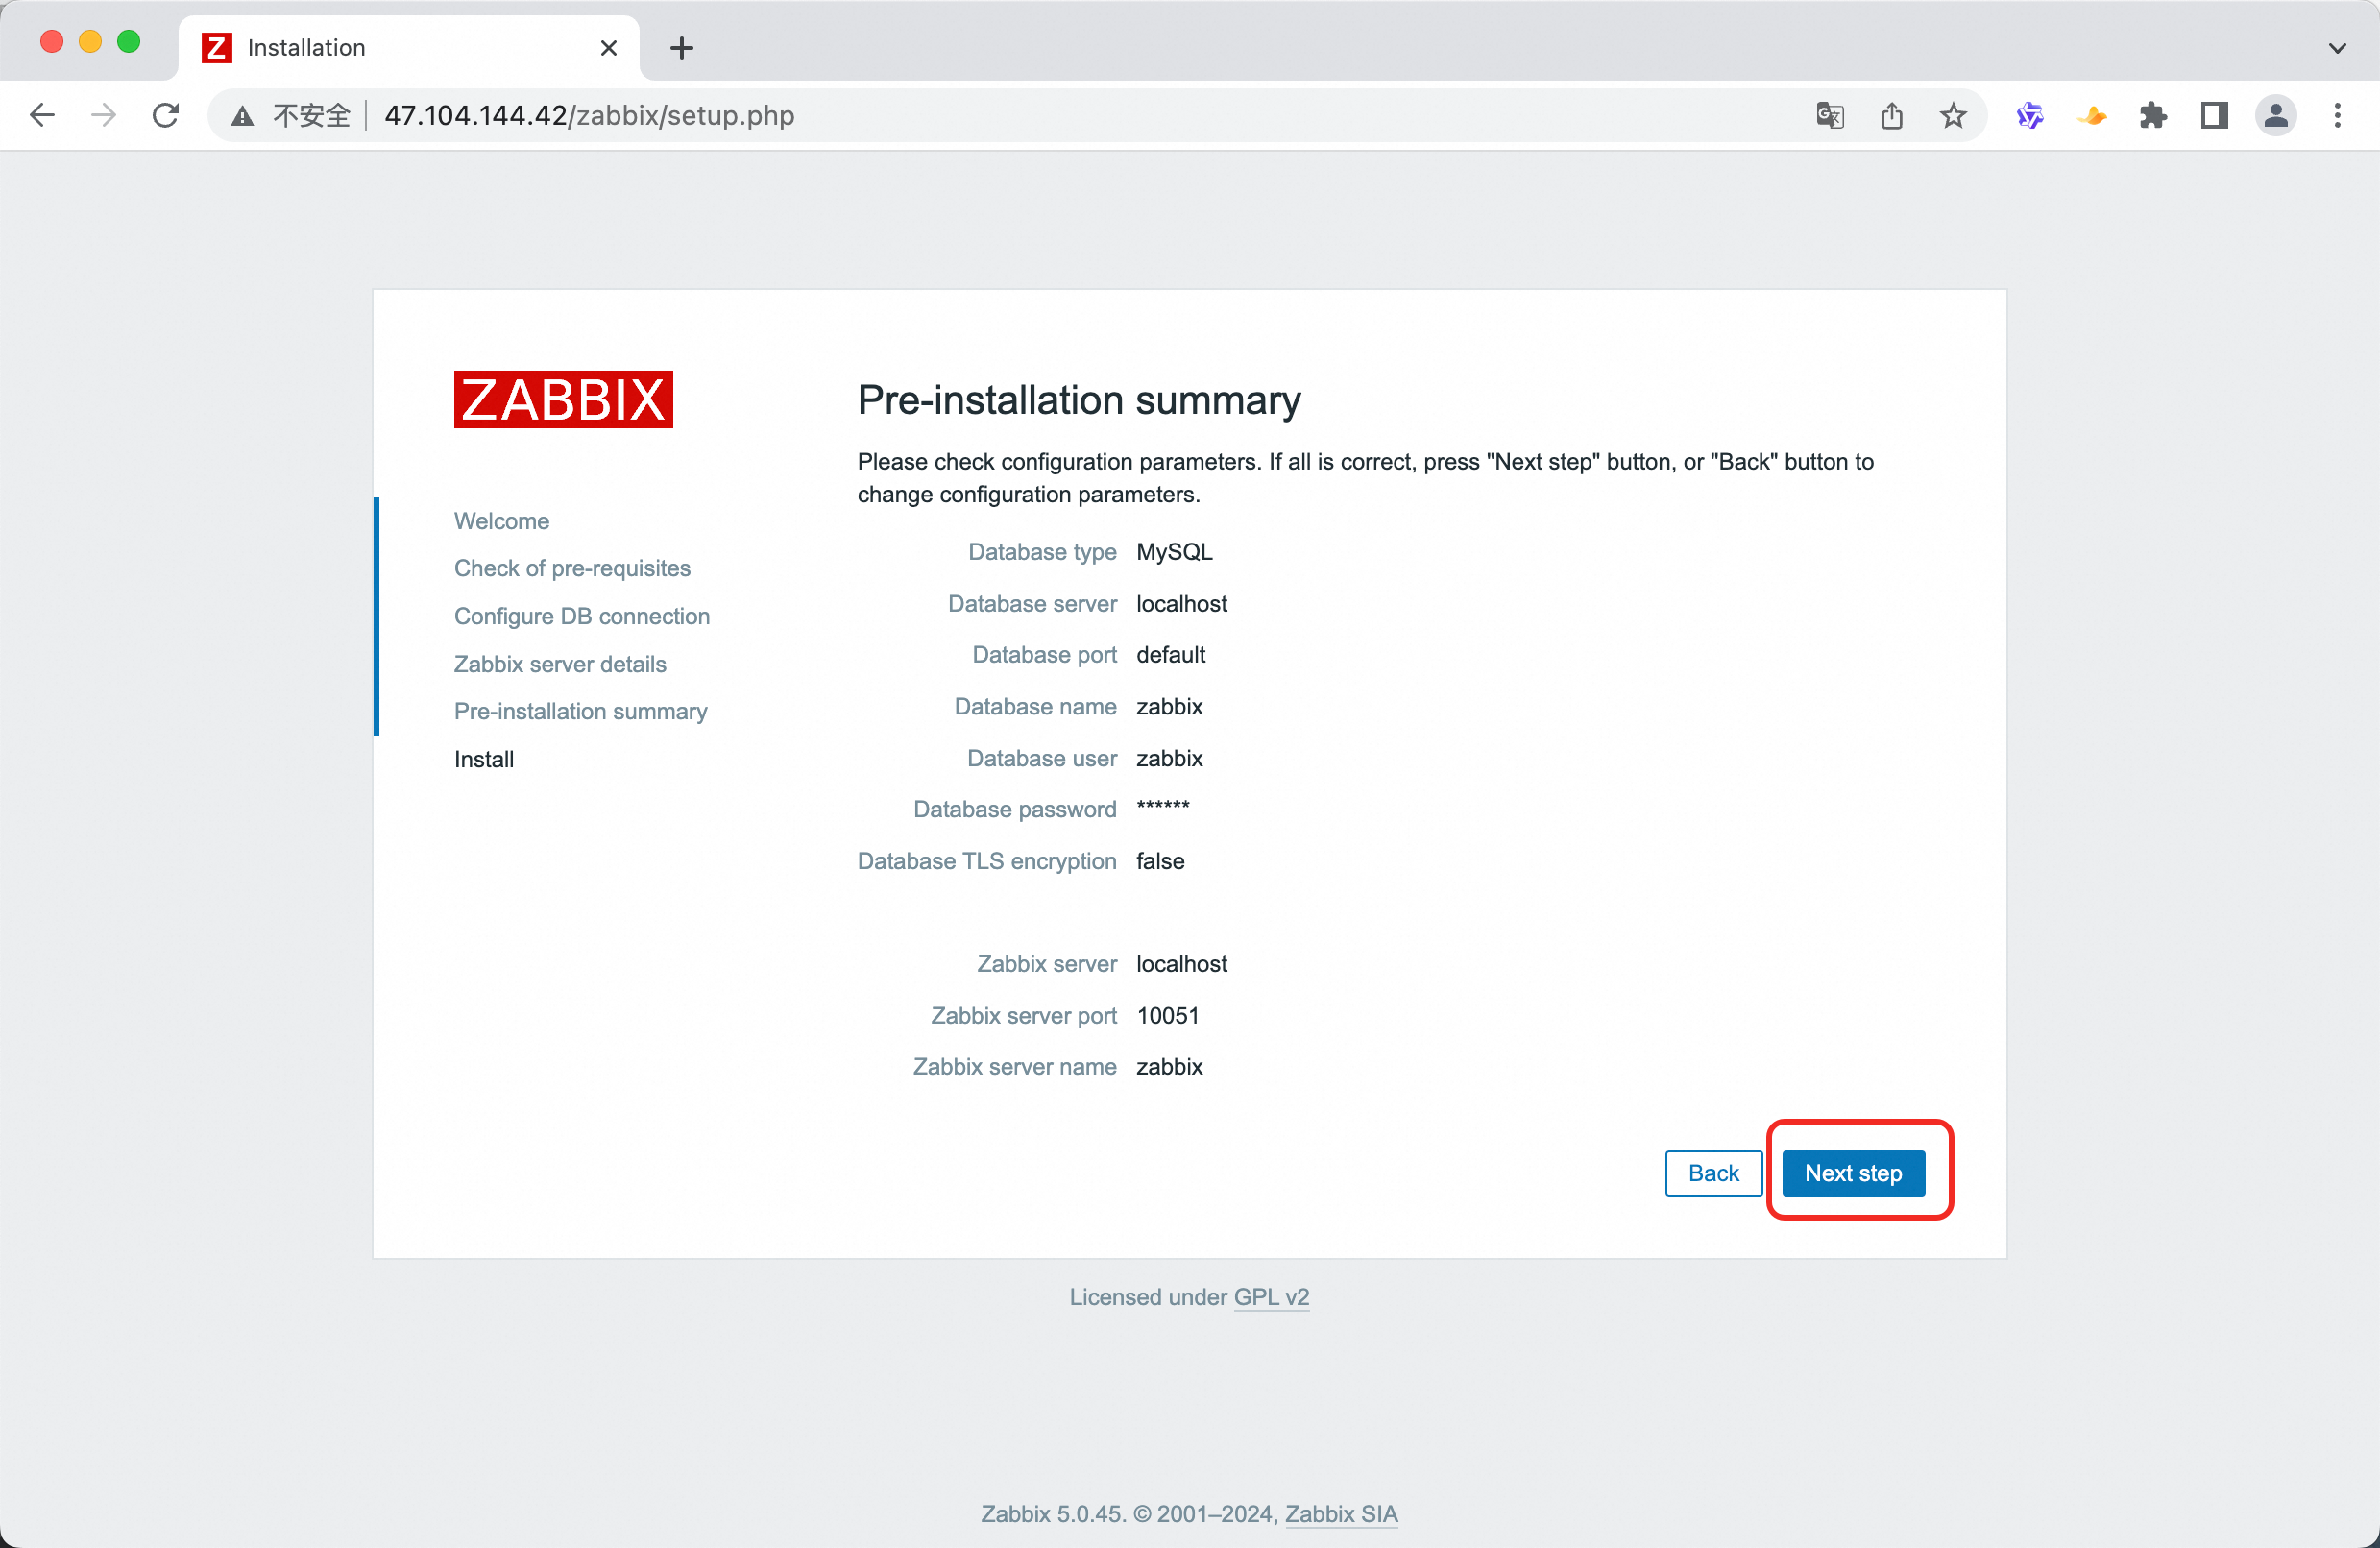Open the extensions puzzle icon
Image resolution: width=2380 pixels, height=1548 pixels.
tap(2152, 115)
